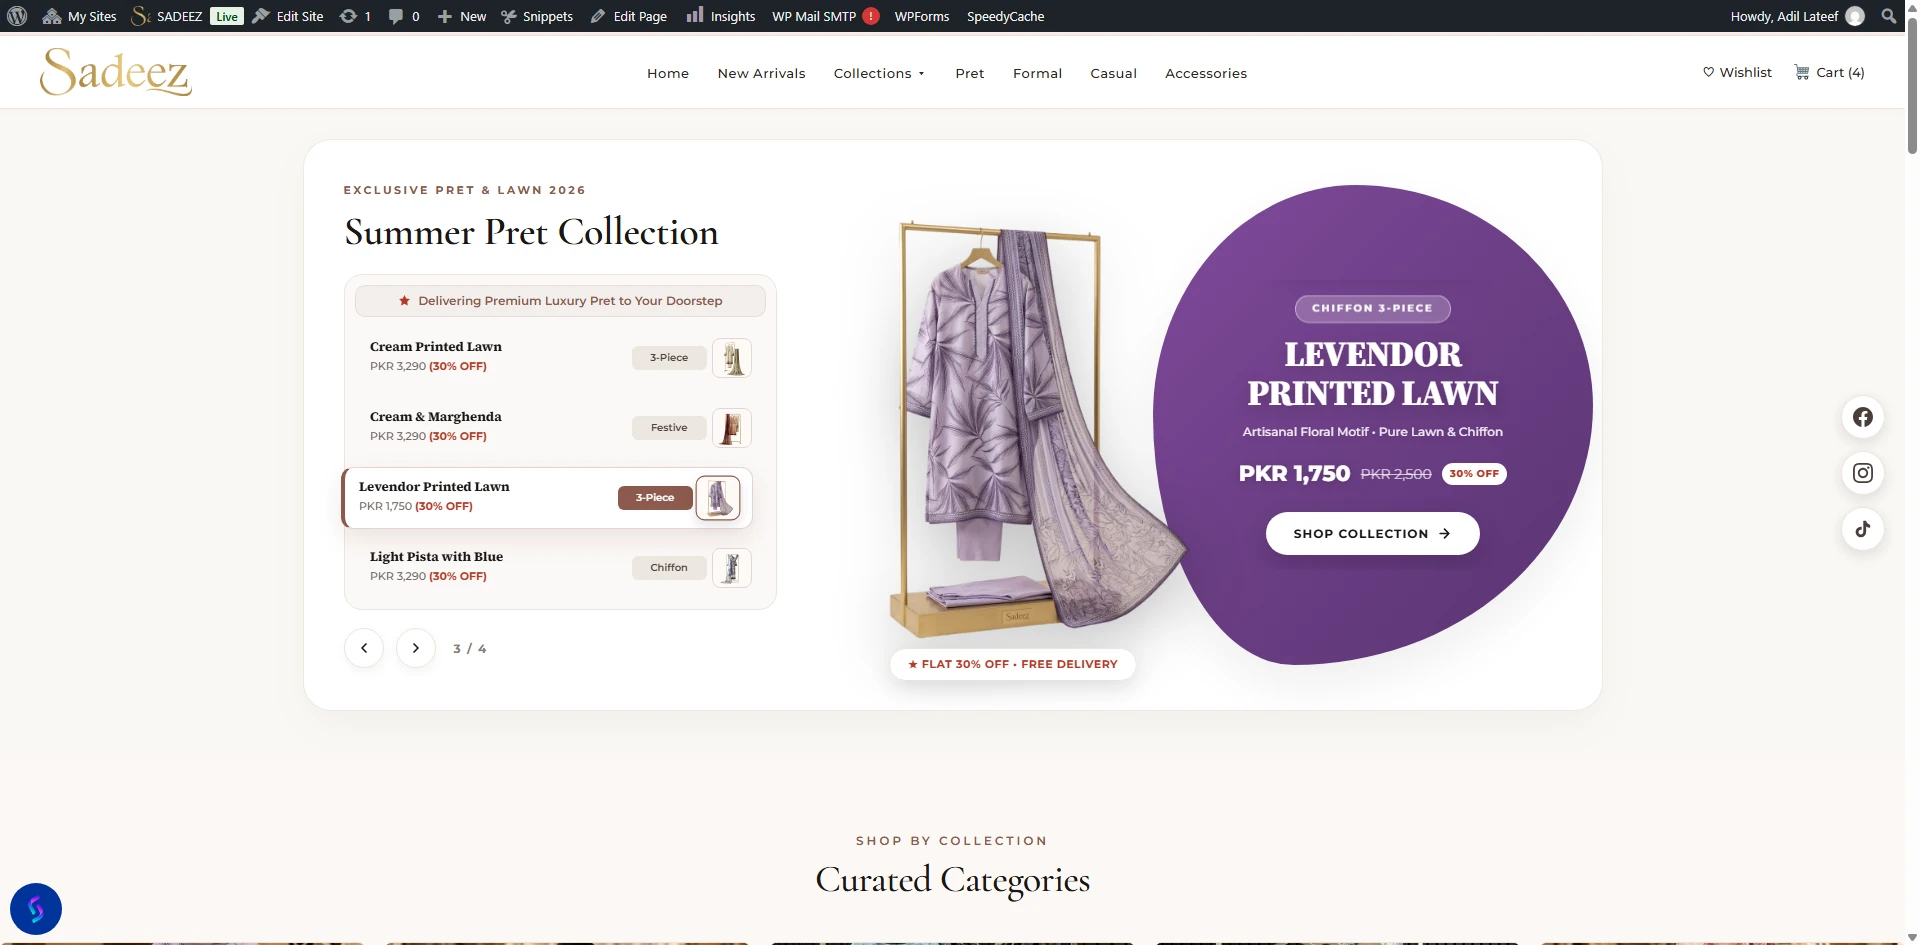Open the SADEEZ site menu
1920x945 pixels.
tap(167, 16)
